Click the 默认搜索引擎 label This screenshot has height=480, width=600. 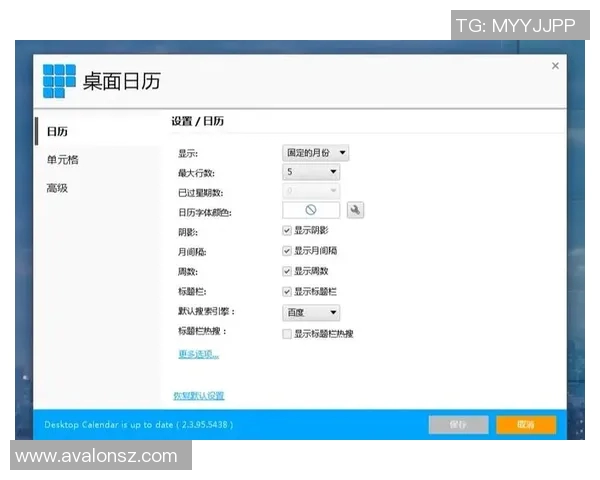[x=206, y=311]
